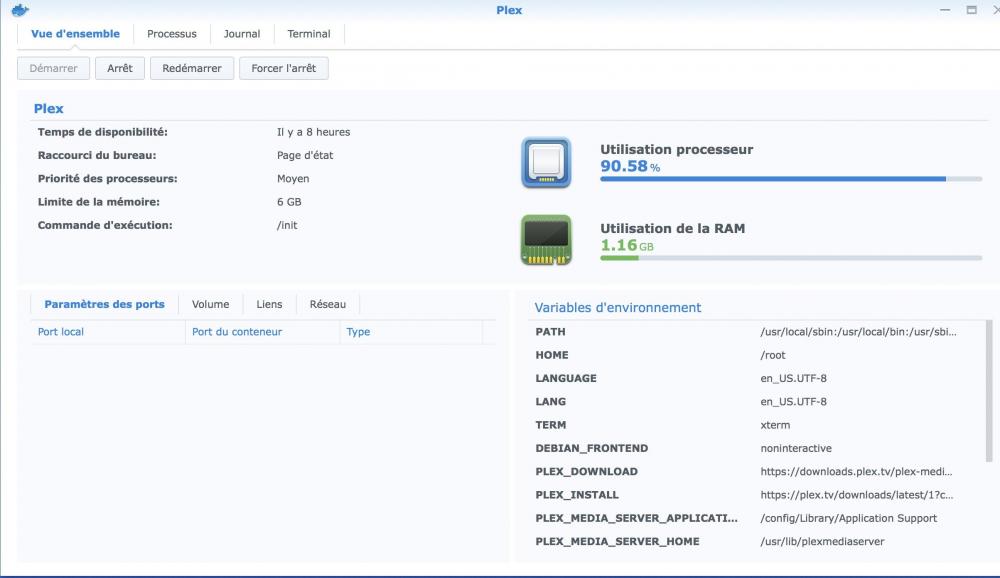The height and width of the screenshot is (578, 1000).
Task: Click the '/usr/lib/plexmediaserver' value
Action: point(822,542)
